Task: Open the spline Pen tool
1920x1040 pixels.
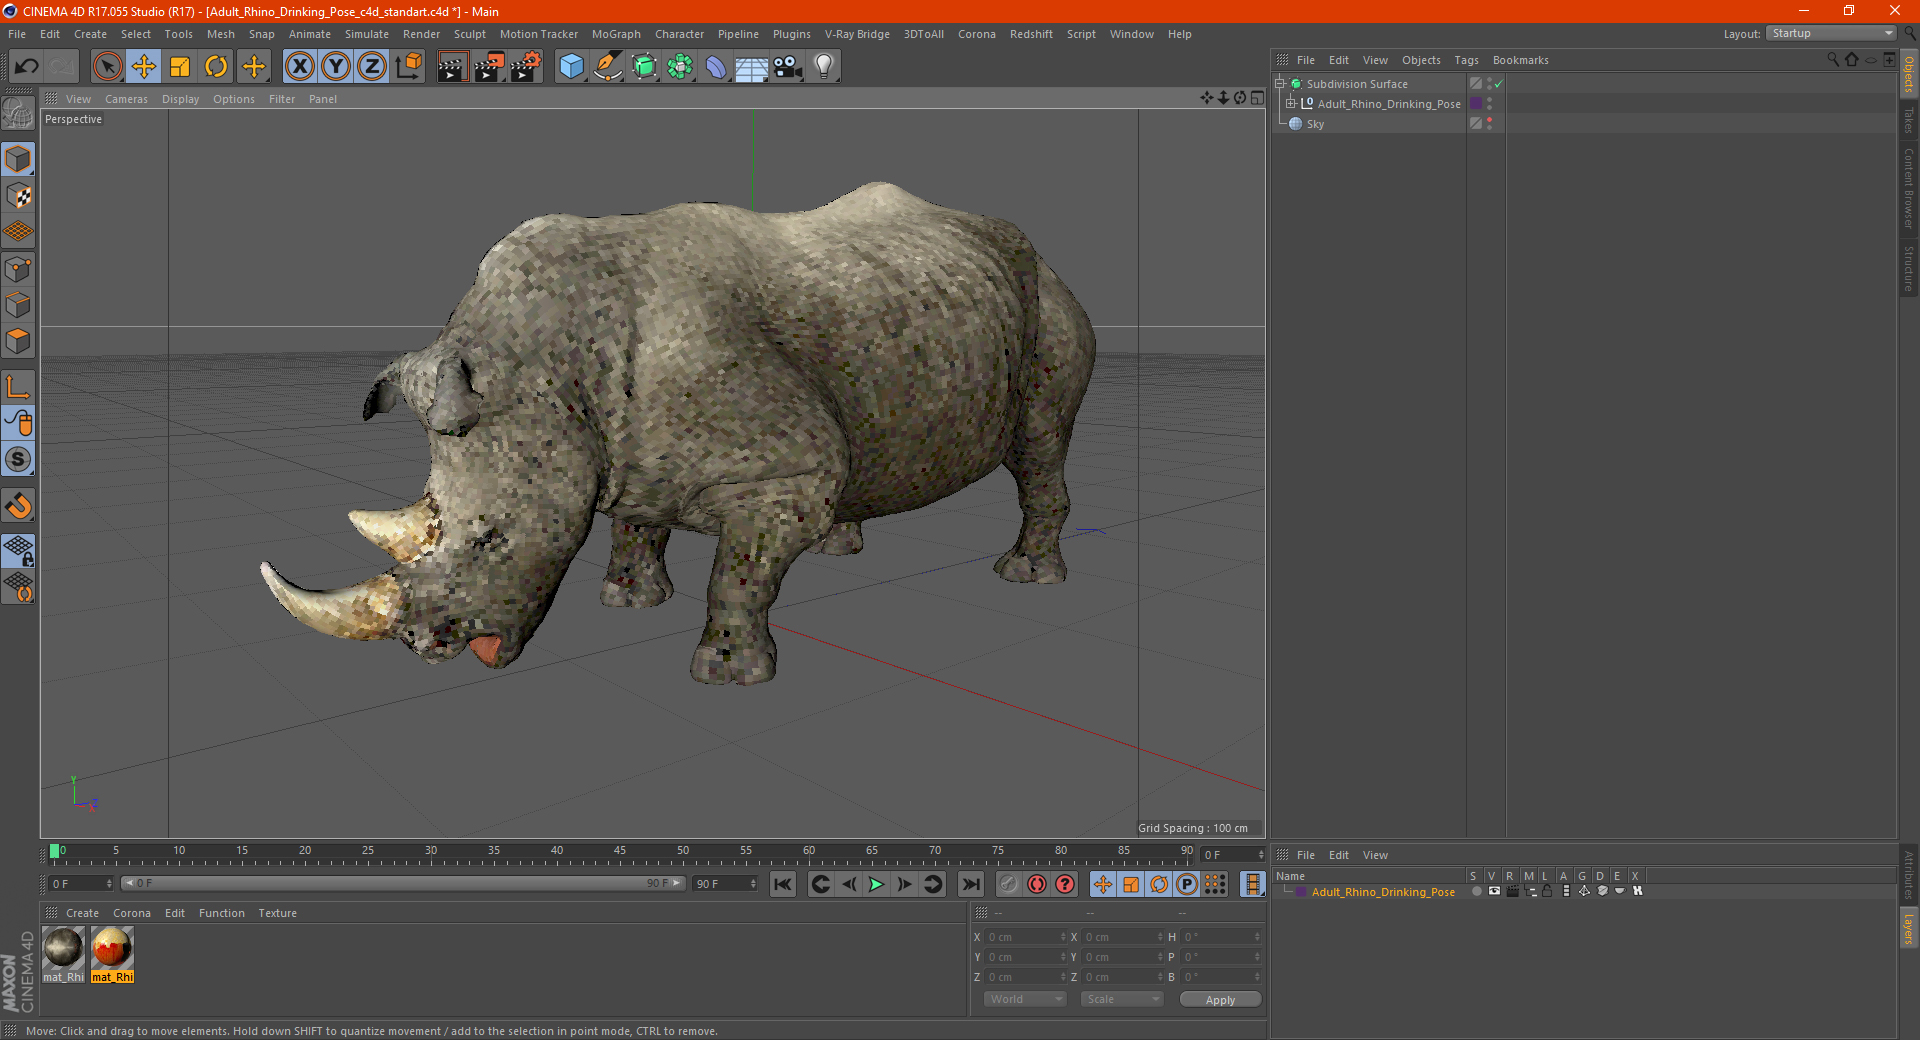Action: pos(608,67)
